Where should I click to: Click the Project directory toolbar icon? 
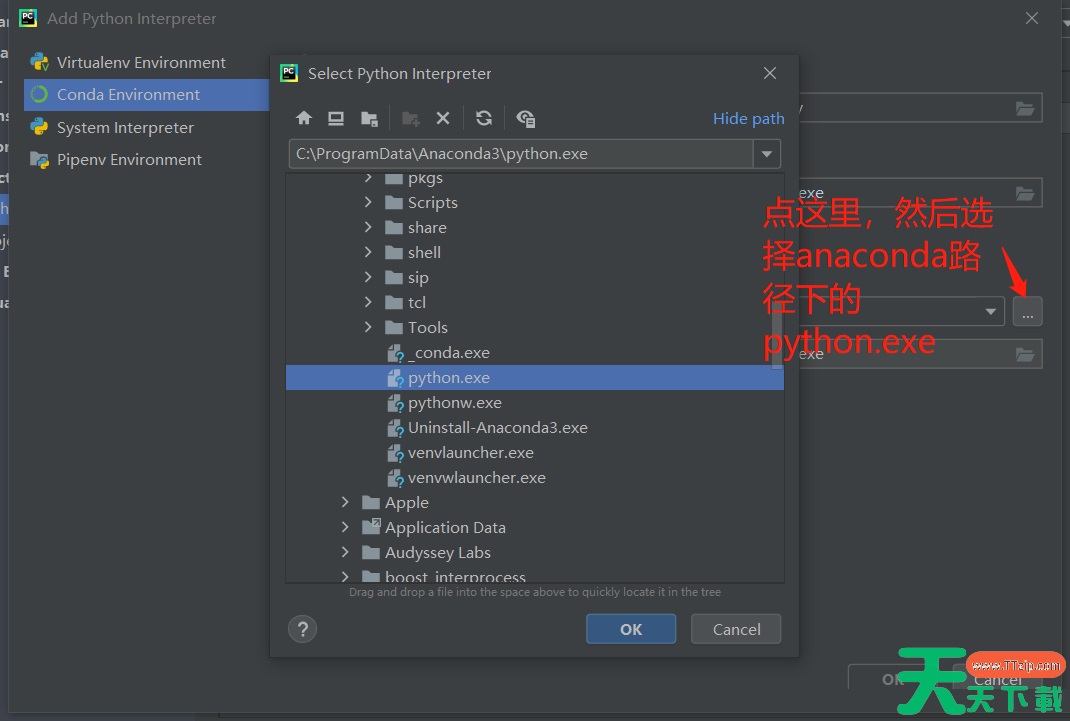369,118
